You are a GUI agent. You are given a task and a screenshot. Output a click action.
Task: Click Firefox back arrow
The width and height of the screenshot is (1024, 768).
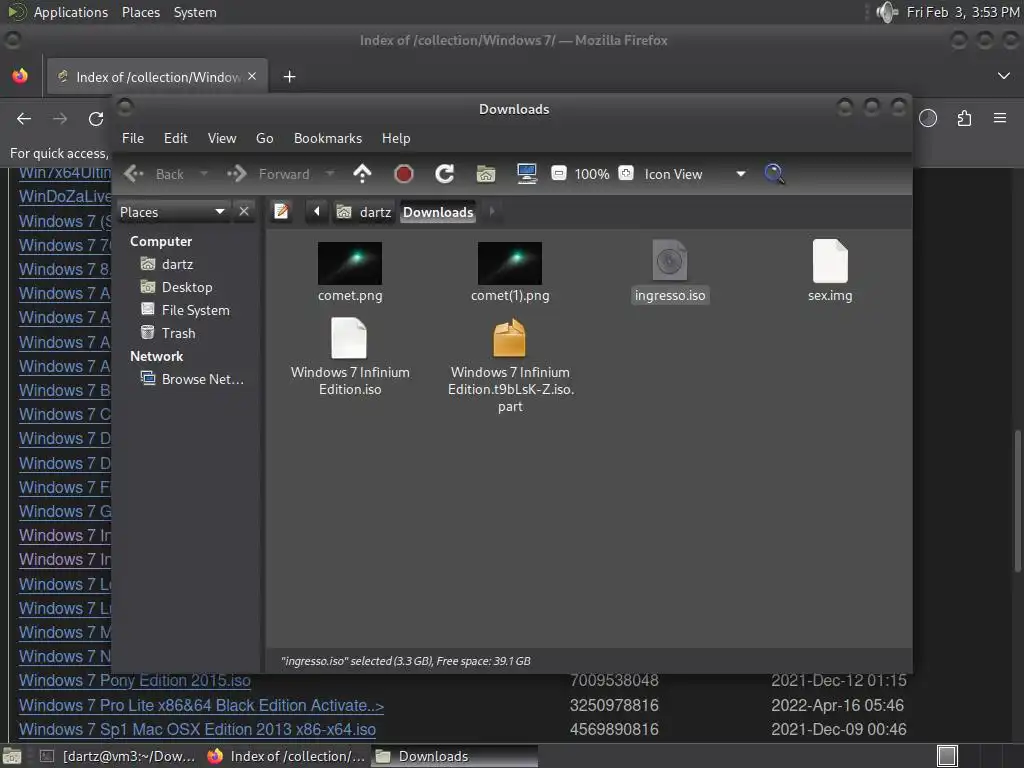tap(24, 118)
